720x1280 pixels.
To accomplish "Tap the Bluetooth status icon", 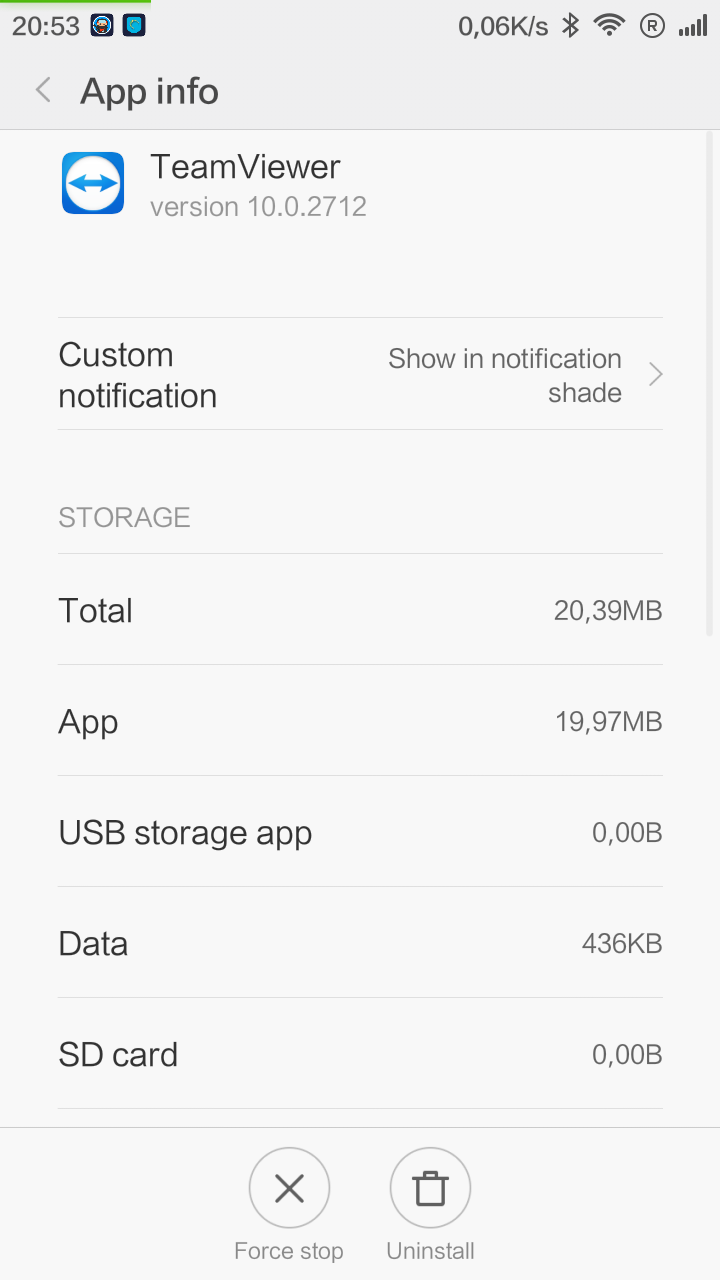I will point(570,26).
